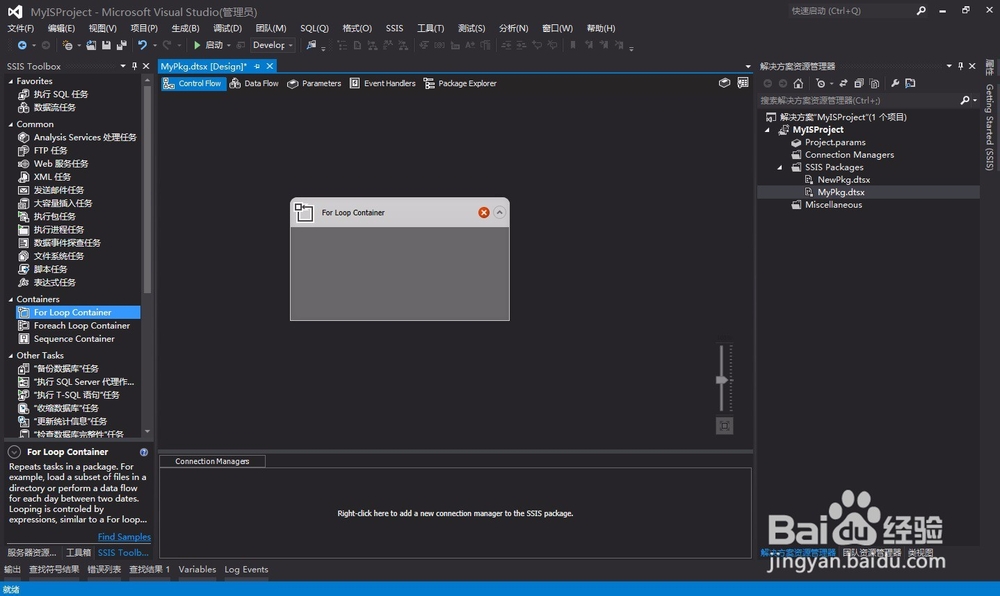
Task: Click the Navigate Backward toolbar icon
Action: tap(22, 45)
